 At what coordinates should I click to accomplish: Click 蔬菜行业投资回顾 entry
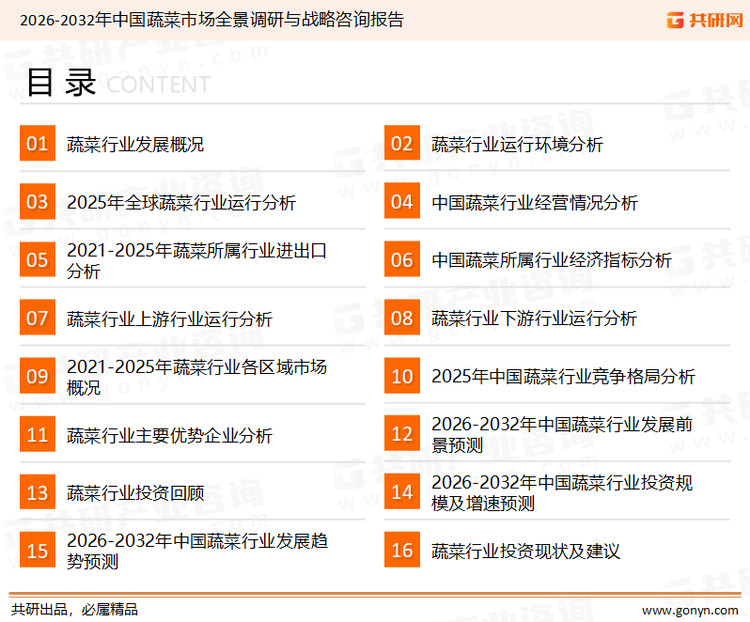[x=135, y=492]
